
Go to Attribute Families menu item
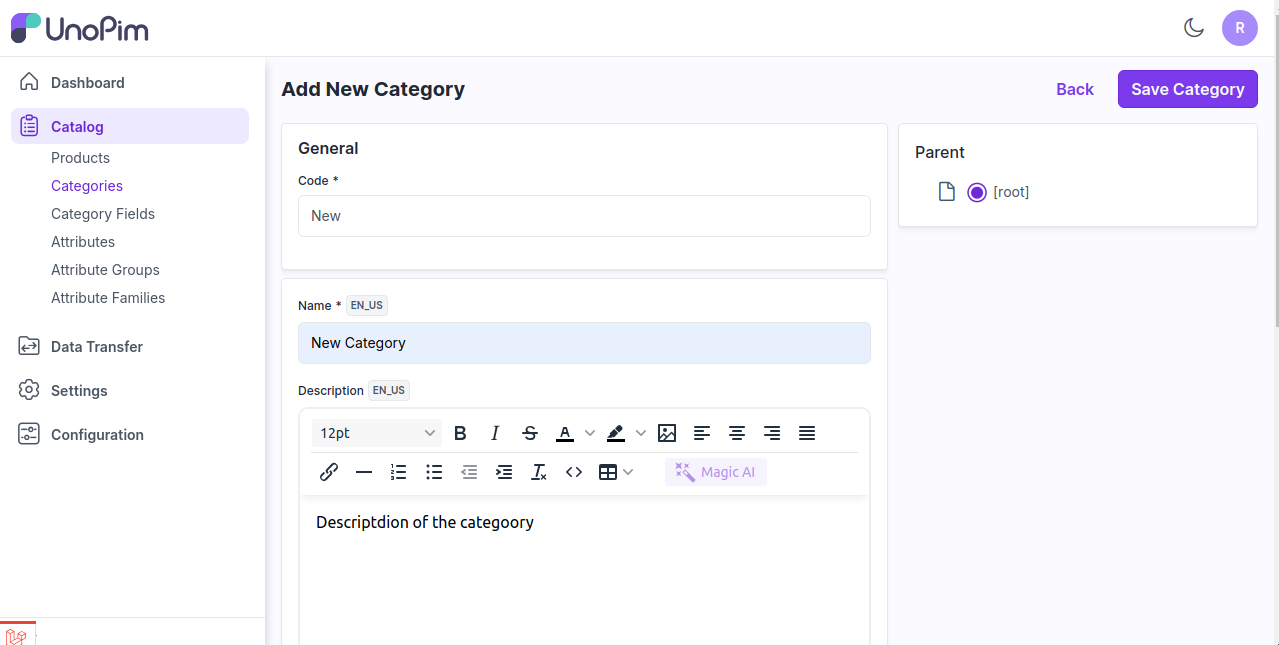click(x=108, y=298)
